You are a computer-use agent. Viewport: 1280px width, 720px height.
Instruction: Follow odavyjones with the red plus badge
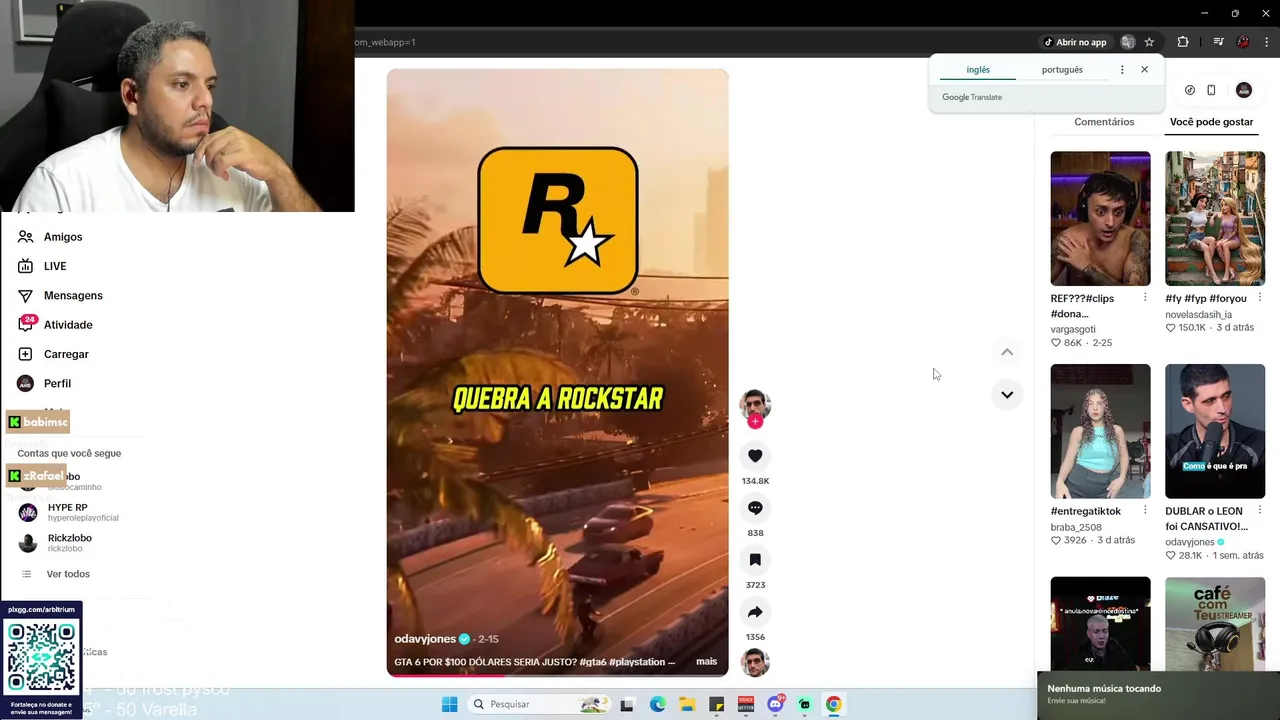coord(755,422)
